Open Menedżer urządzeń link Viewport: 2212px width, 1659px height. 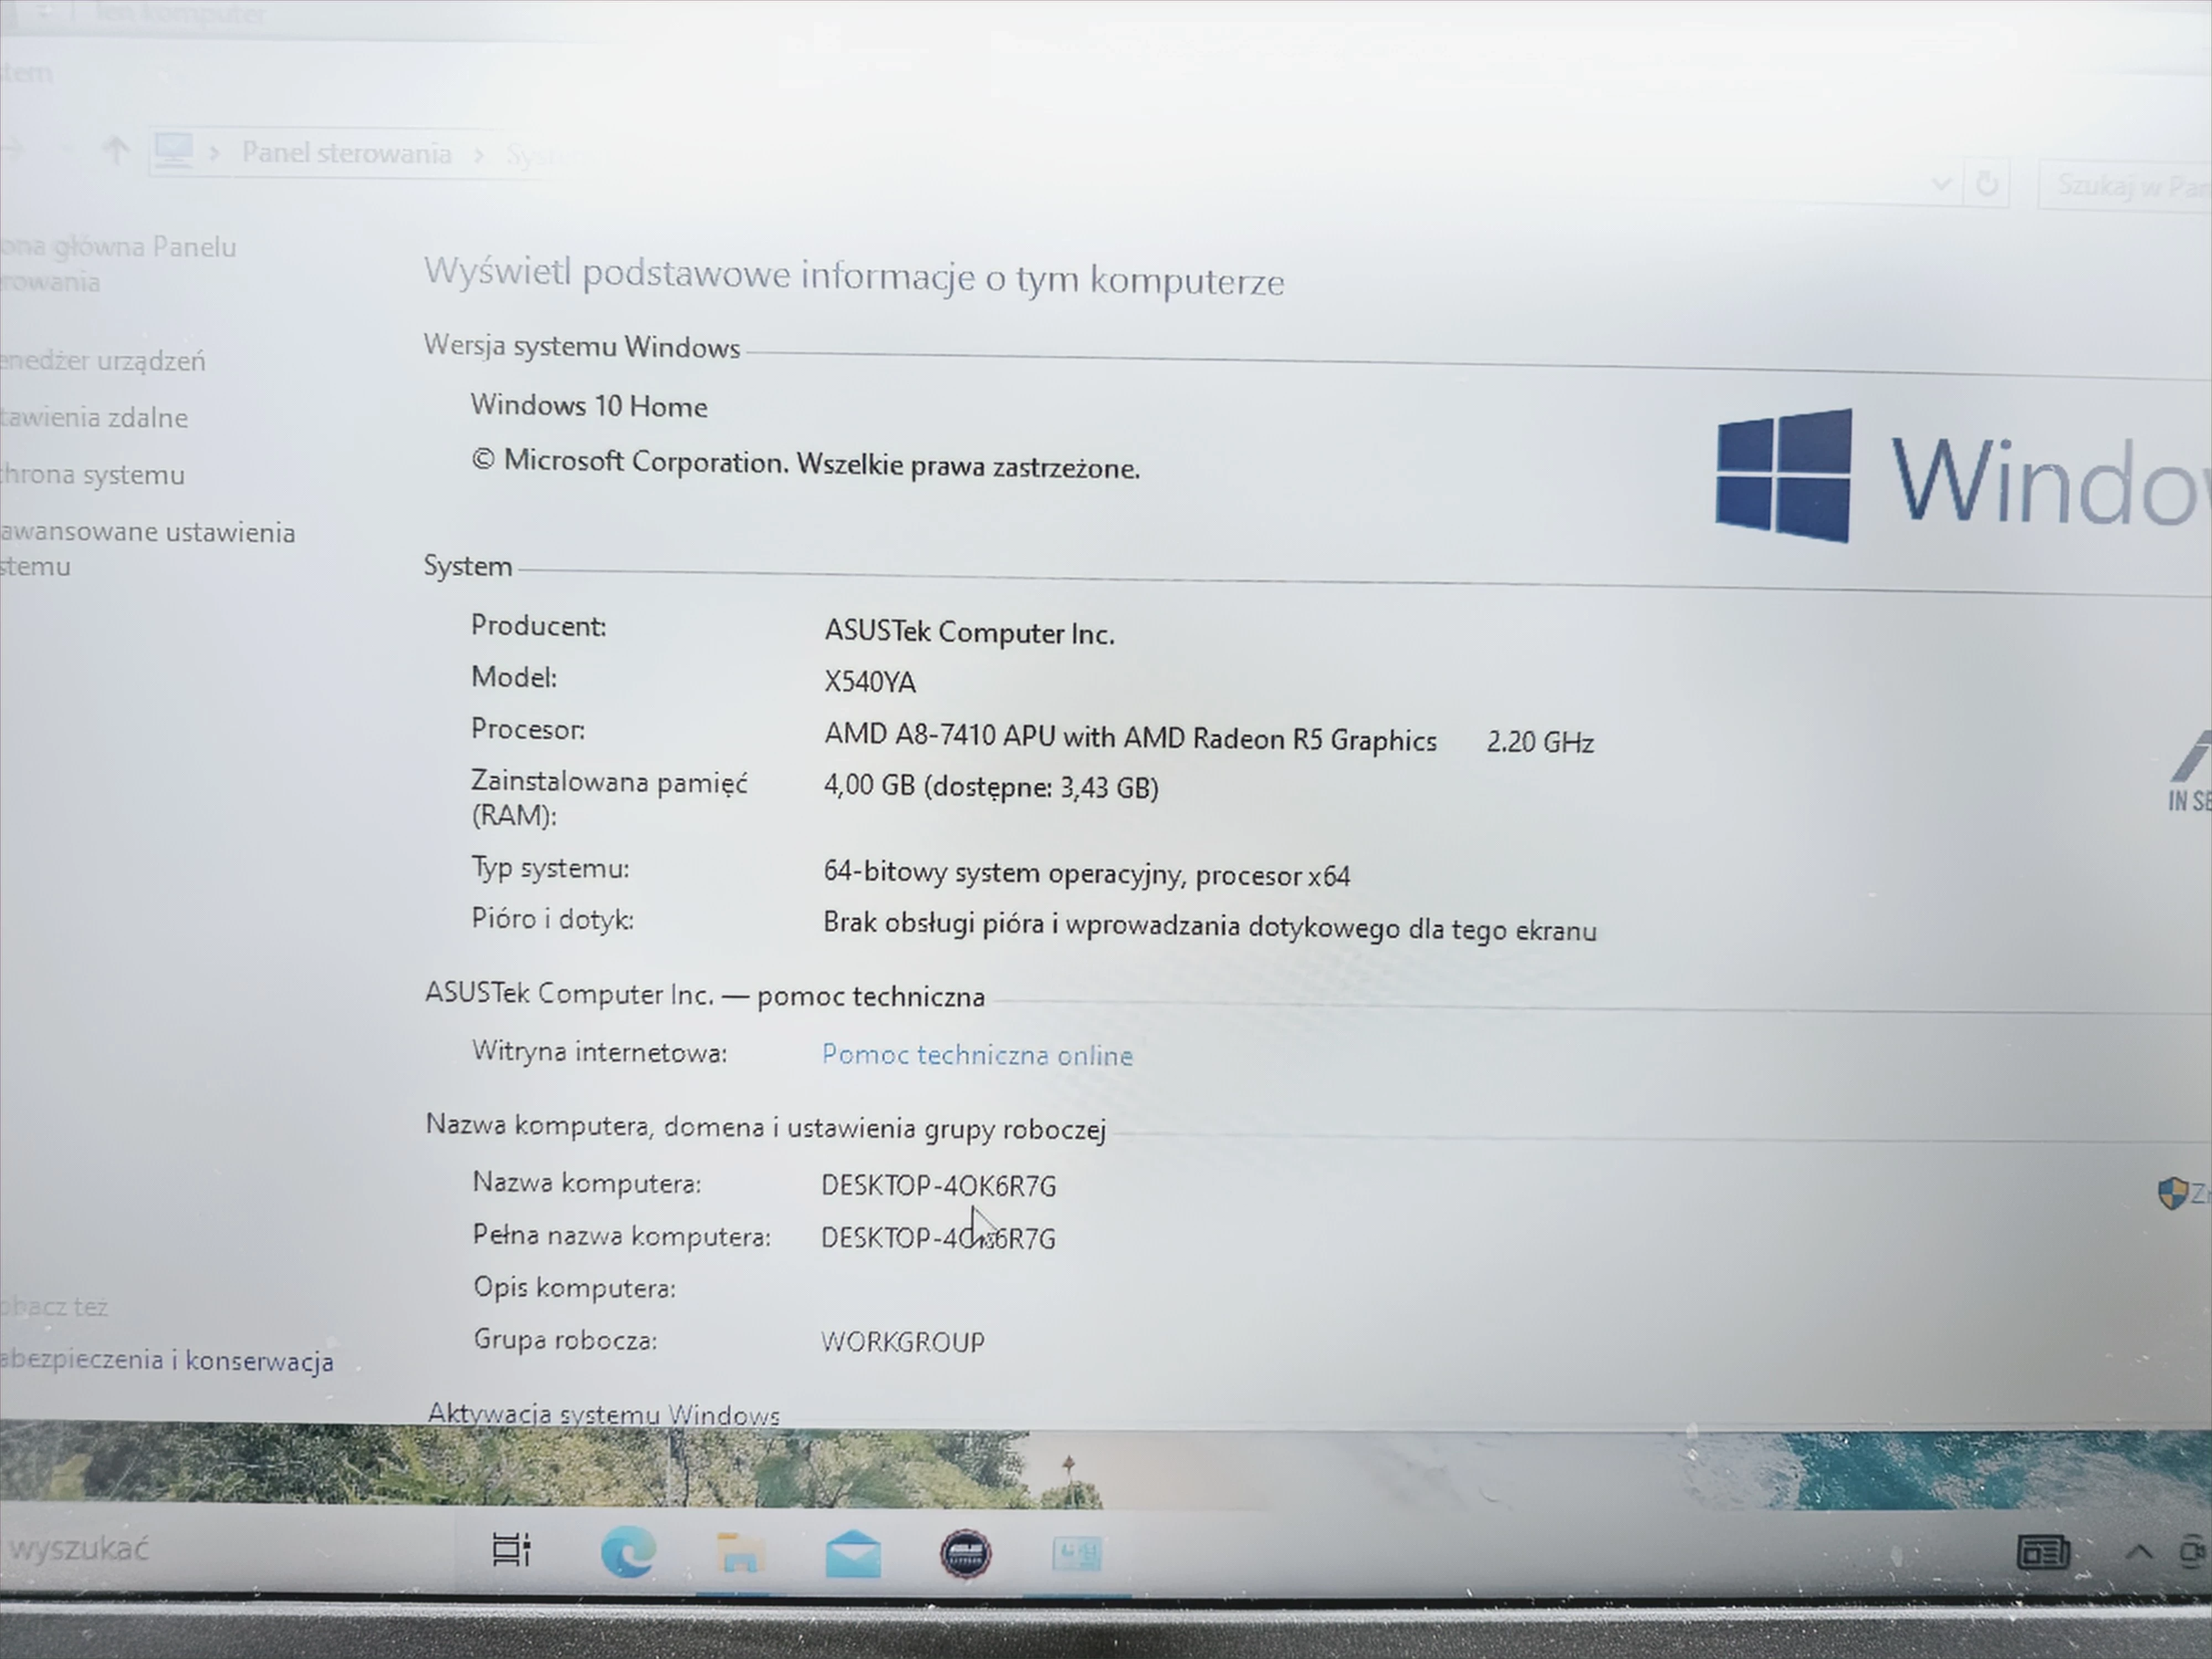coord(102,361)
